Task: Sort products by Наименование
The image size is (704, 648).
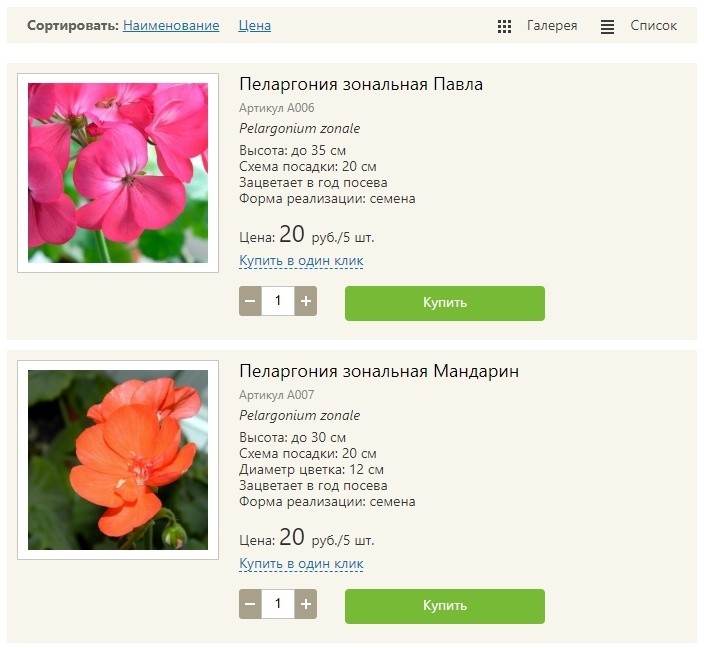Action: (171, 25)
